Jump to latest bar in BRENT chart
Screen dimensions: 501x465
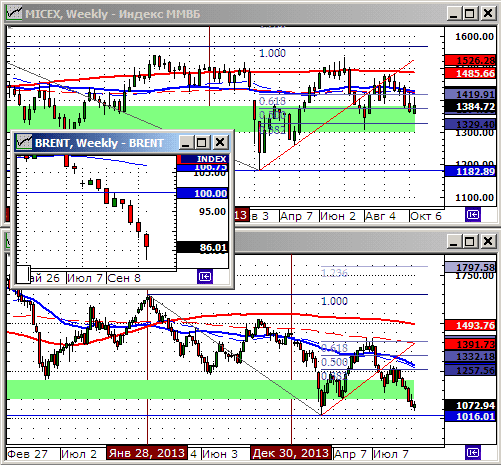tap(205, 276)
